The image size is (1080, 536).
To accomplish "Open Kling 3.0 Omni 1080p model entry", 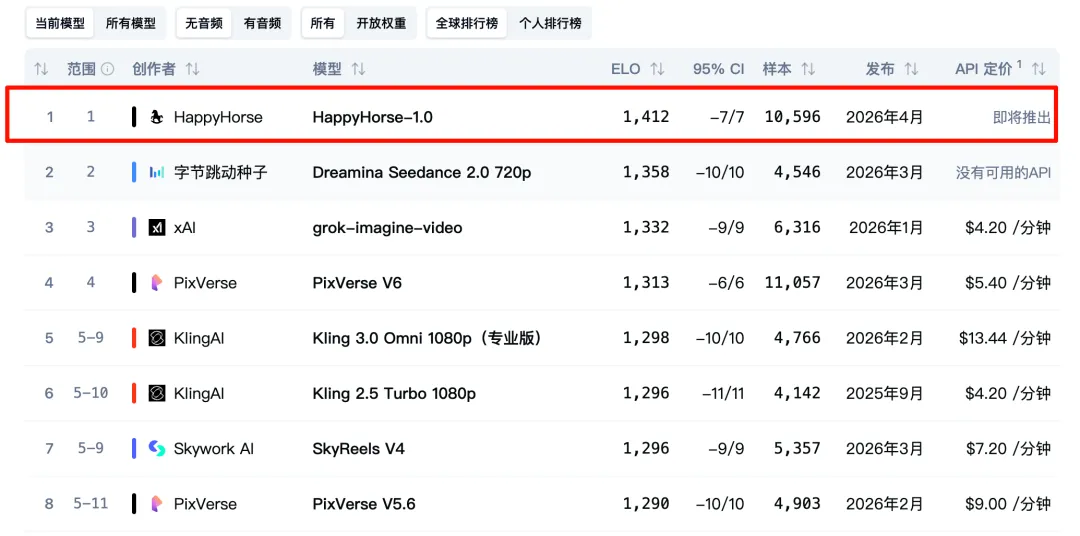I will pyautogui.click(x=426, y=338).
